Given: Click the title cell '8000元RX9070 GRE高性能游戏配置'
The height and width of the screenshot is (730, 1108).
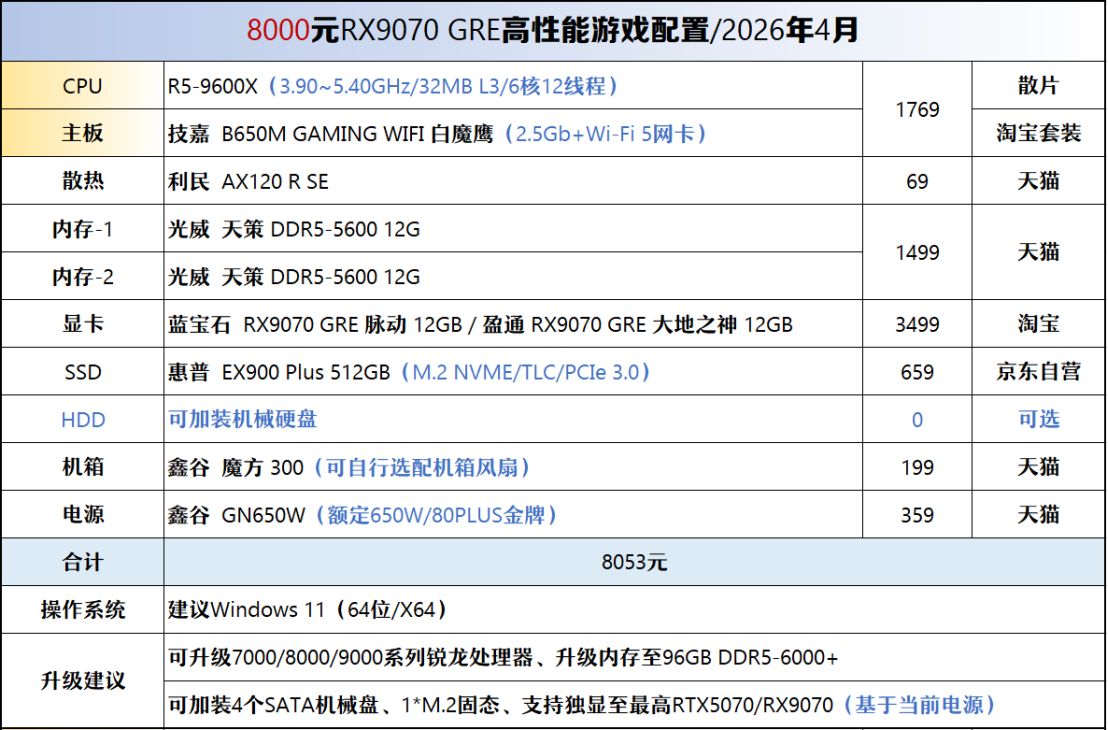Looking at the screenshot, I should point(553,31).
